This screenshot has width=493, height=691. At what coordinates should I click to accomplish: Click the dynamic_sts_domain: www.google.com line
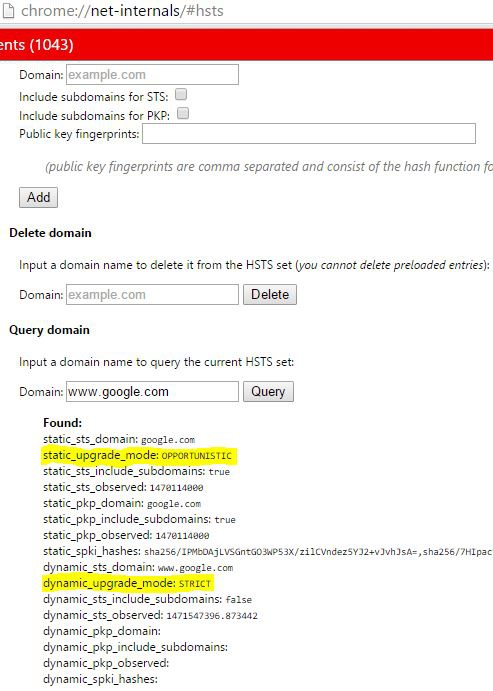(x=138, y=567)
